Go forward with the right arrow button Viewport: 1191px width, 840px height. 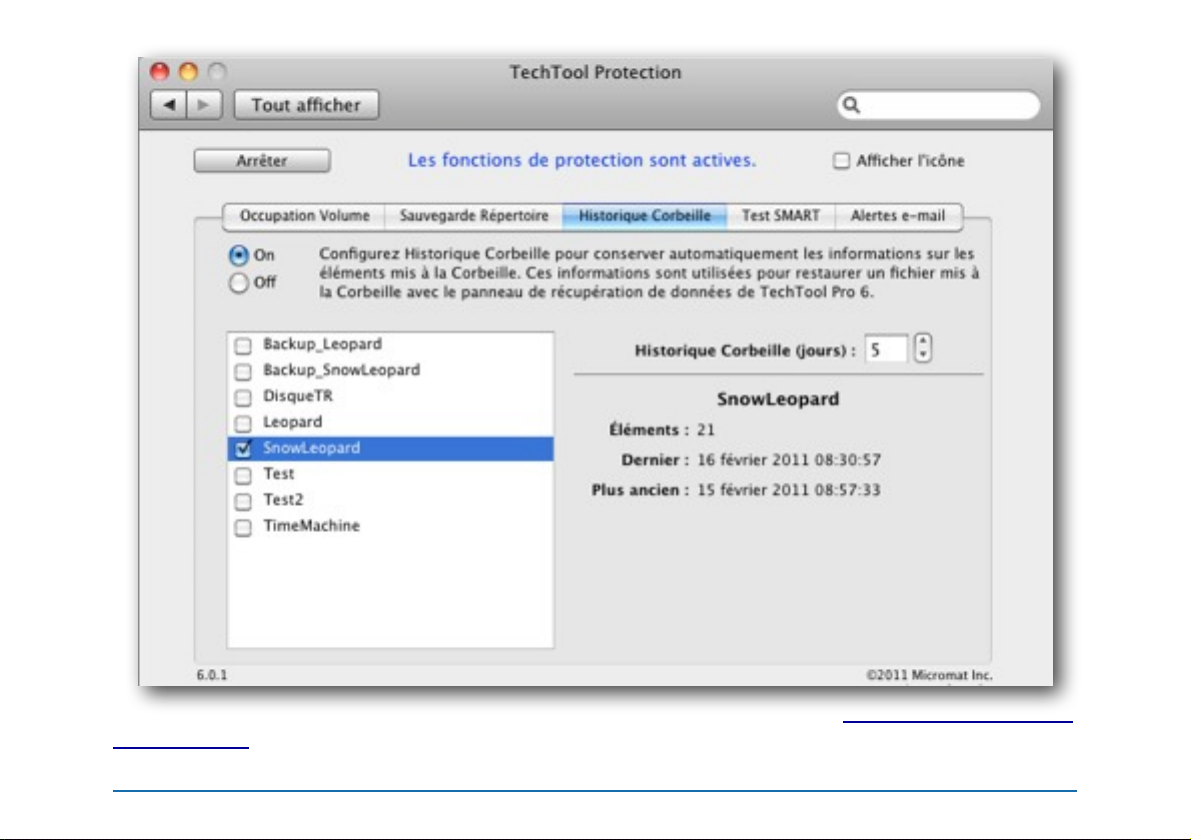click(x=204, y=105)
